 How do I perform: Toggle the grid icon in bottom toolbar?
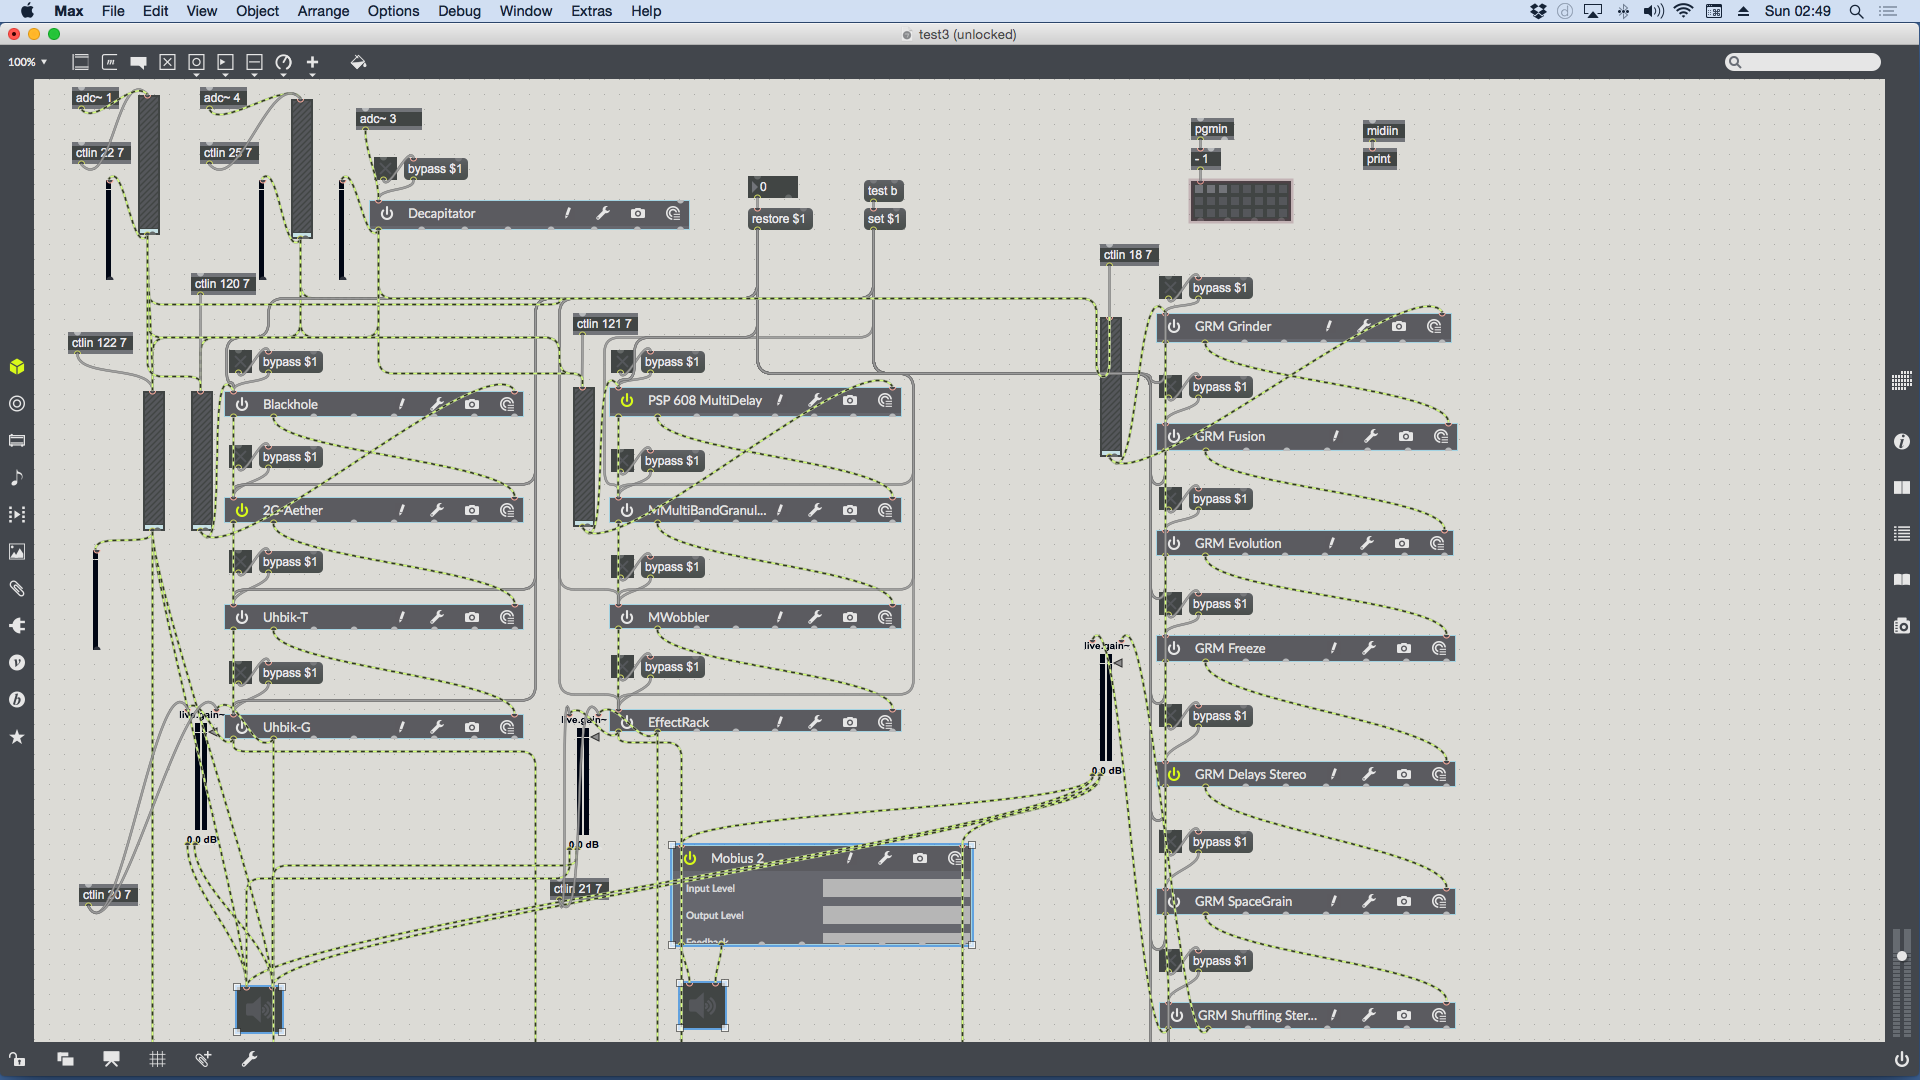pos(157,1059)
